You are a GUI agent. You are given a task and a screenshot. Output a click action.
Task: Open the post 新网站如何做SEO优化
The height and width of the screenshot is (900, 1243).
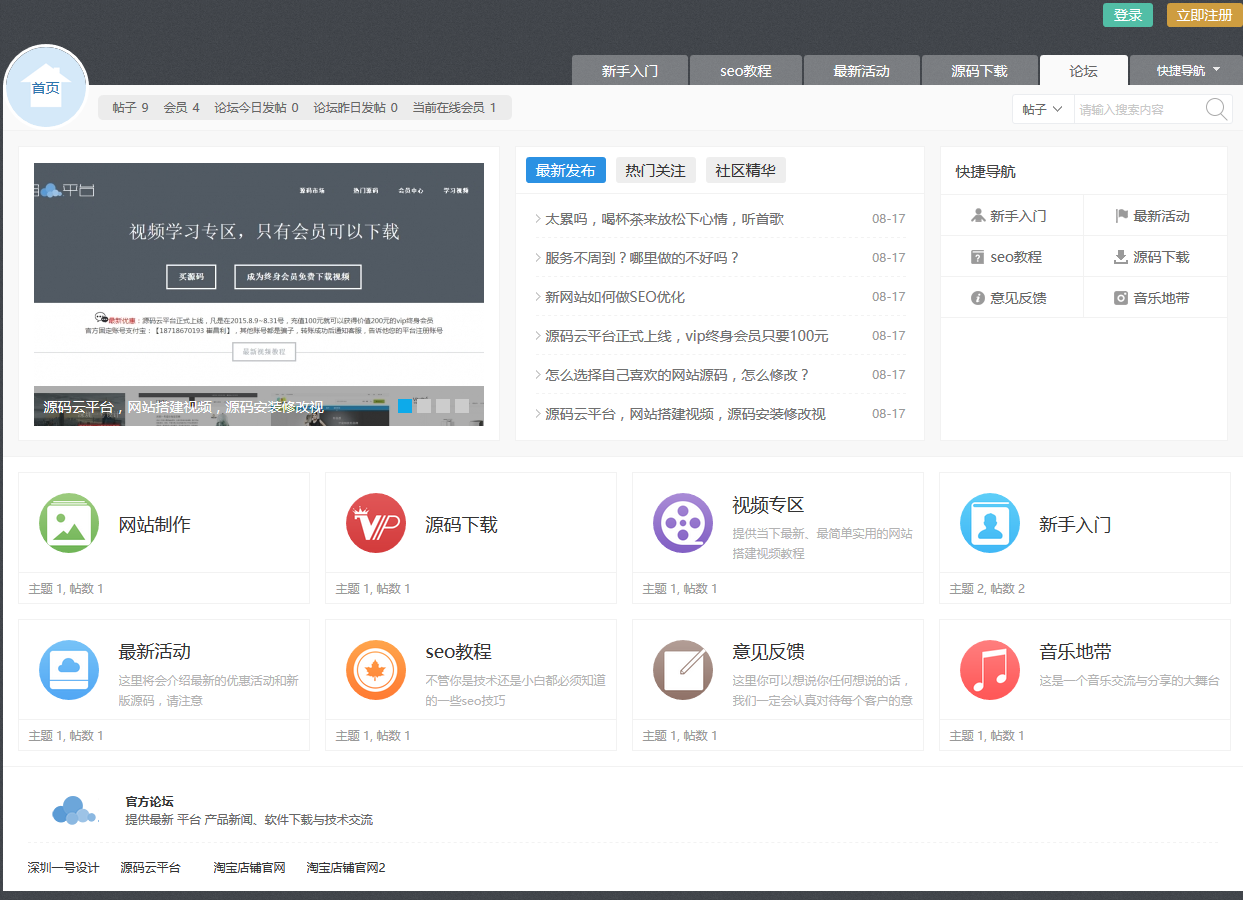614,297
